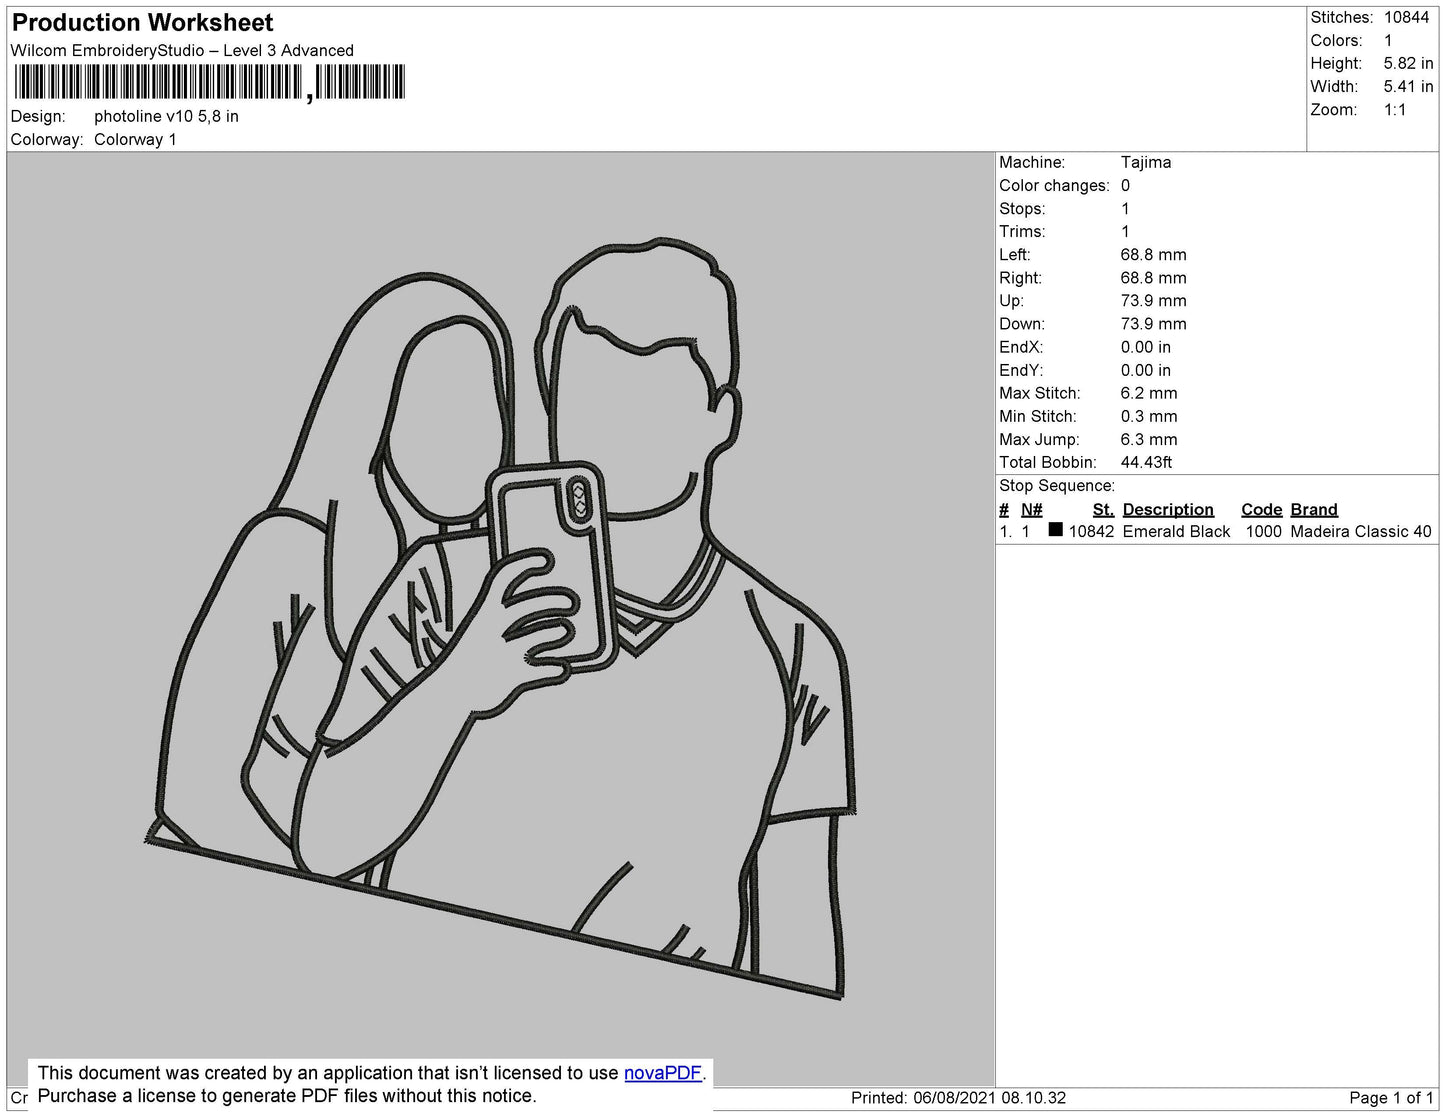Screen dimensions: 1445x1117
Task: Select 'Madeira Classic 40' brand entry
Action: pos(1361,532)
